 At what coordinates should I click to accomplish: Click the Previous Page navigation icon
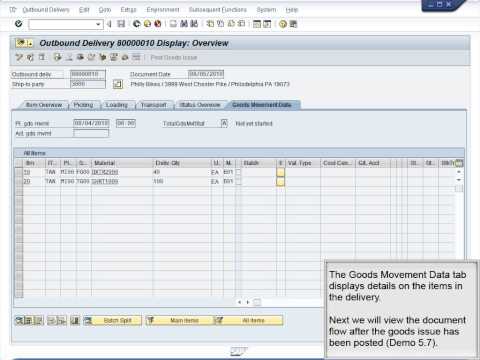pos(221,24)
